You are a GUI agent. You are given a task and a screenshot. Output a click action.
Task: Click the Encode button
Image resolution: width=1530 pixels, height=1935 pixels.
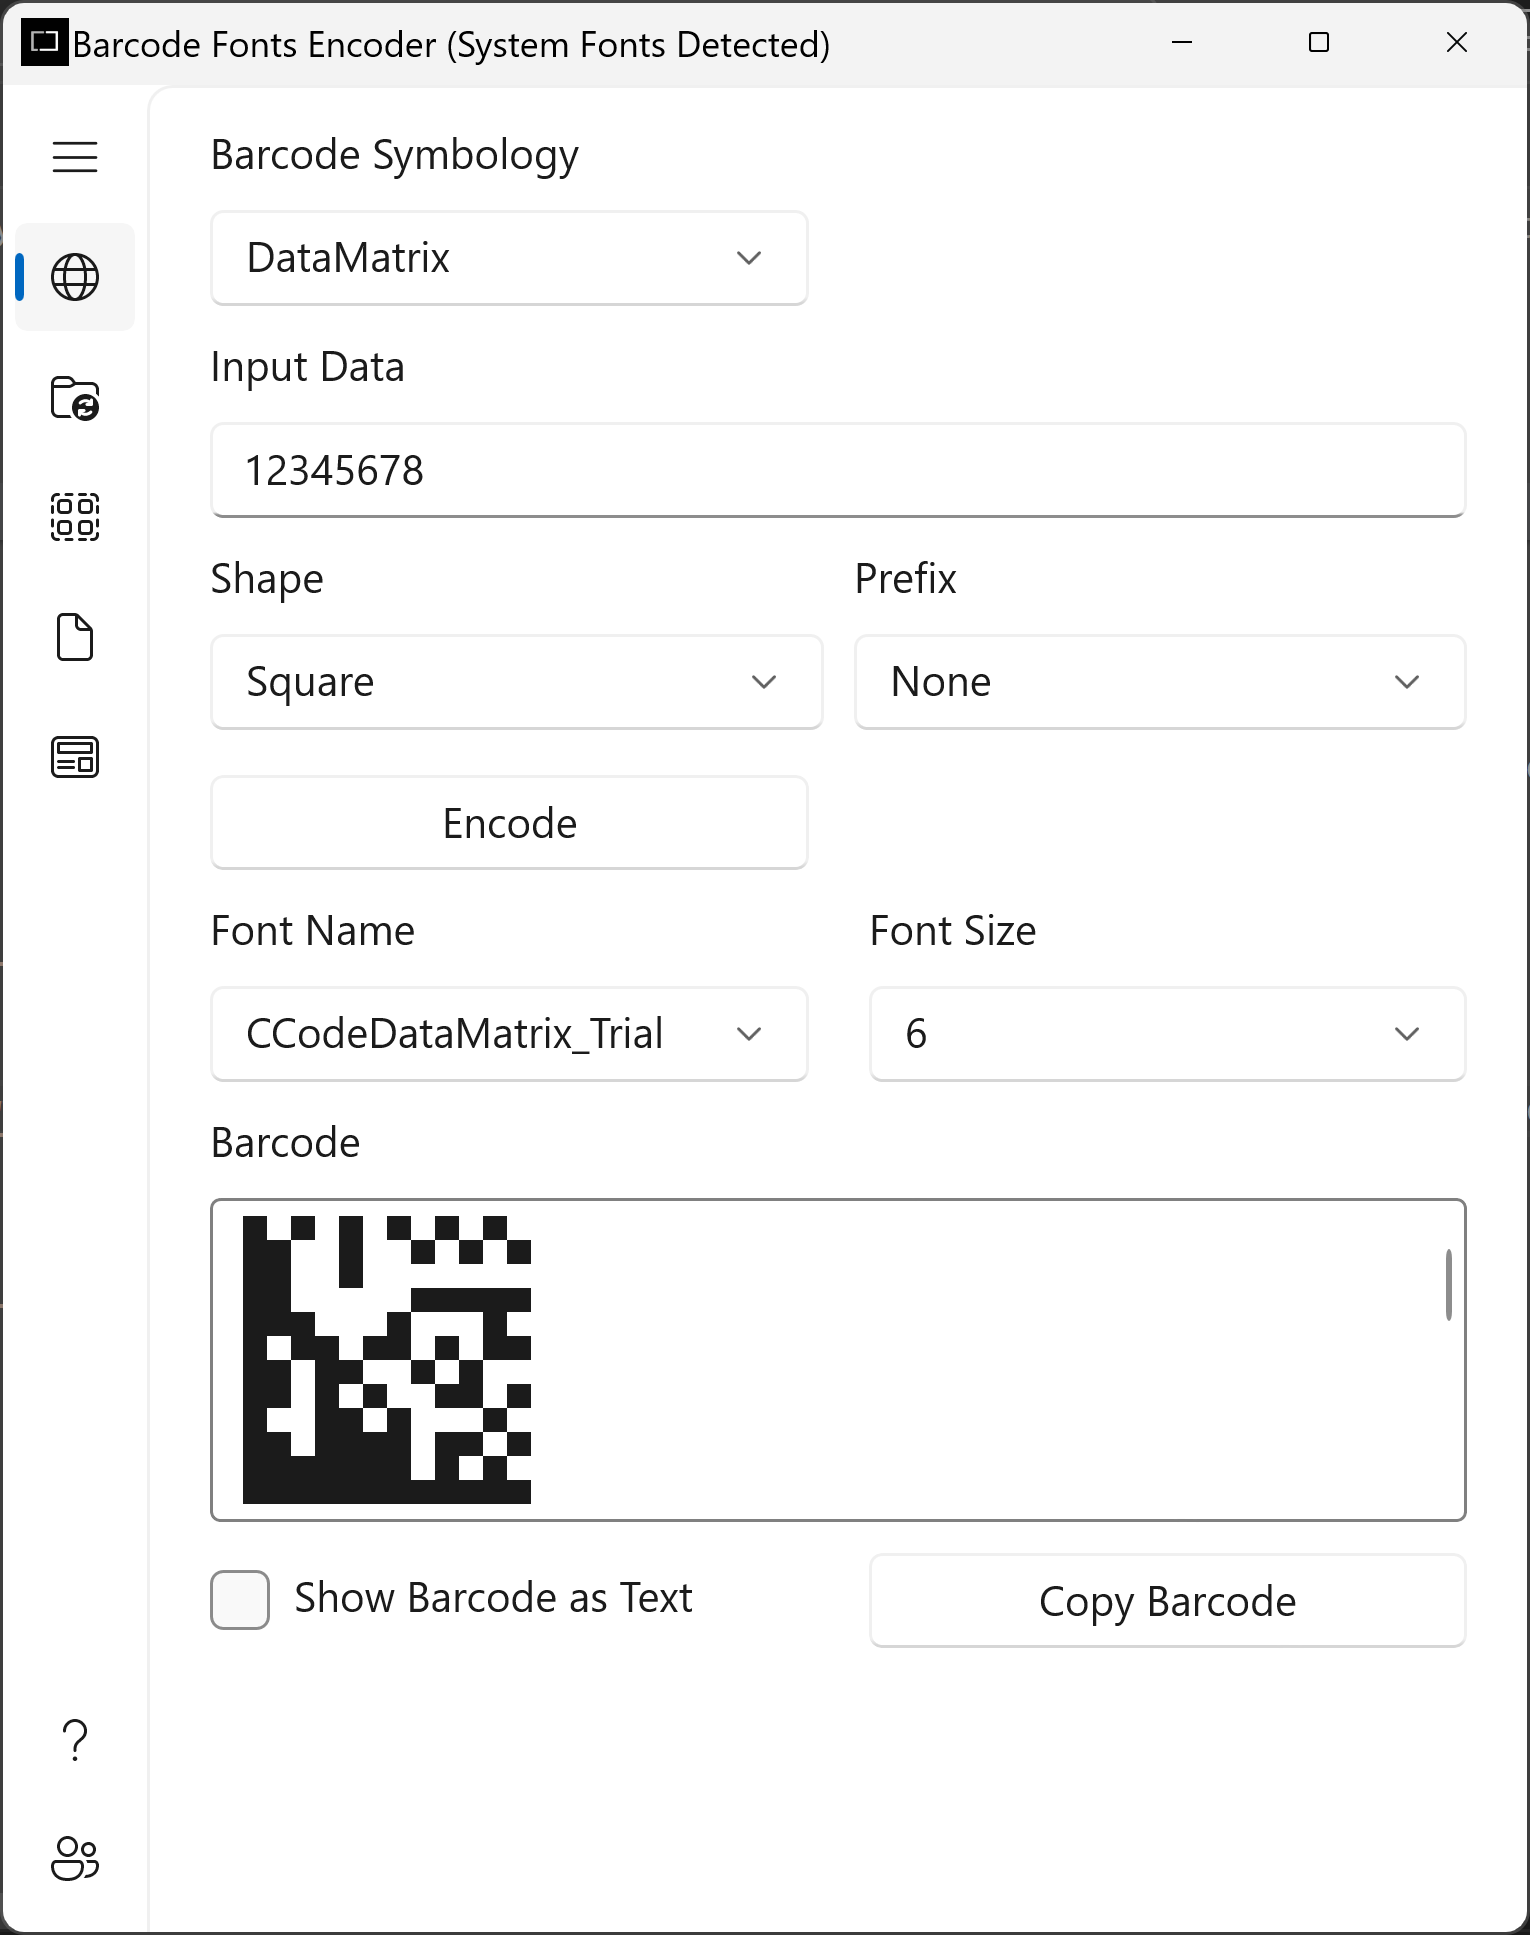tap(509, 823)
